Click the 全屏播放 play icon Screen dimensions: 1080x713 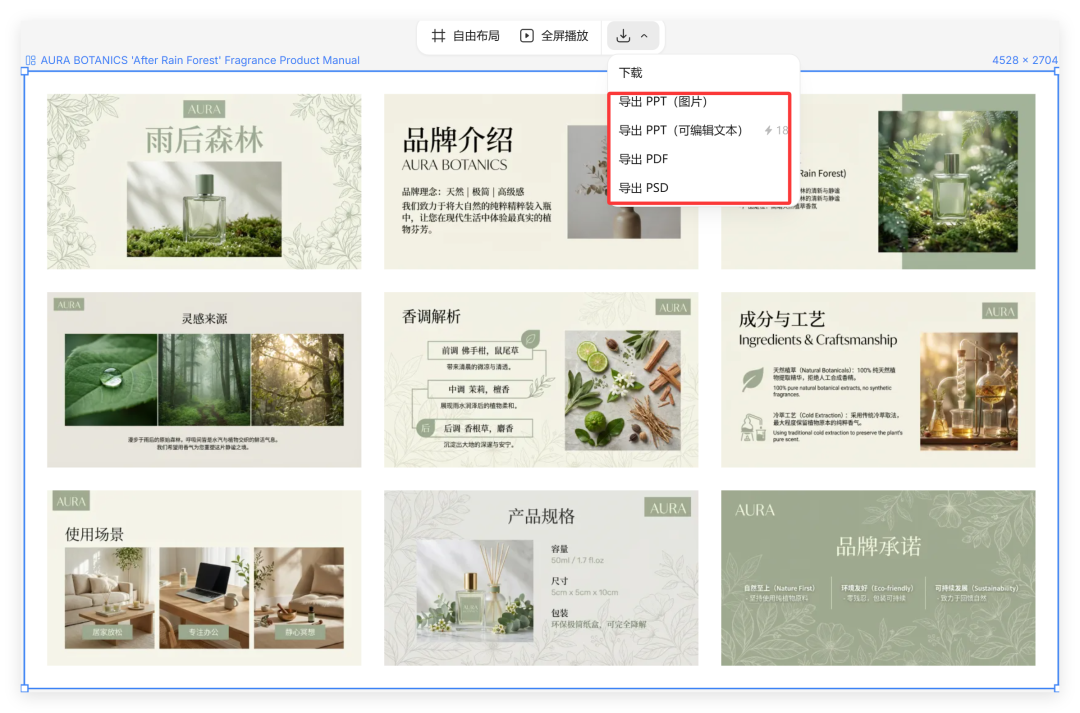click(x=526, y=35)
